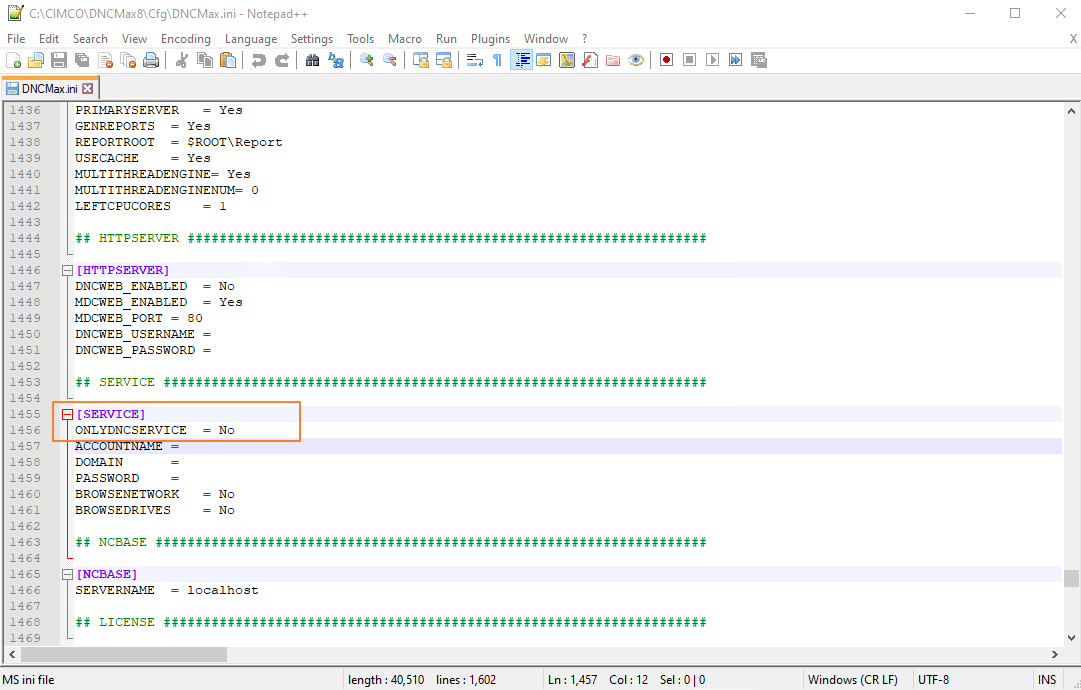Click the horizontal scrollbar right arrow
This screenshot has height=690, width=1081.
[x=1054, y=653]
